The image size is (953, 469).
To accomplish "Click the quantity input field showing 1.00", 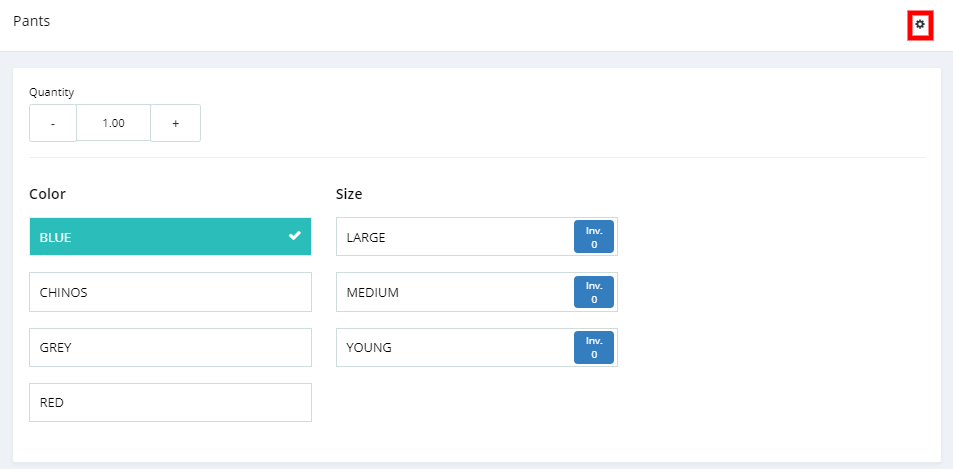I will point(113,123).
